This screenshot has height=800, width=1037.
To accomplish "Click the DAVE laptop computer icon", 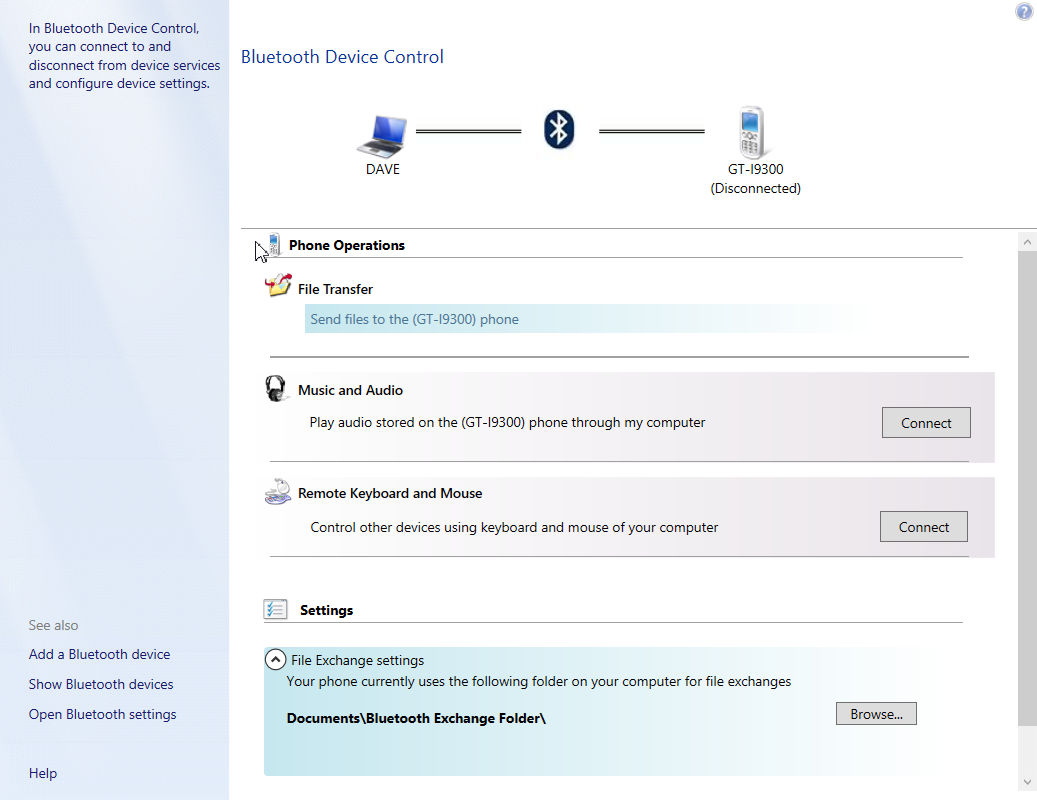I will click(382, 136).
